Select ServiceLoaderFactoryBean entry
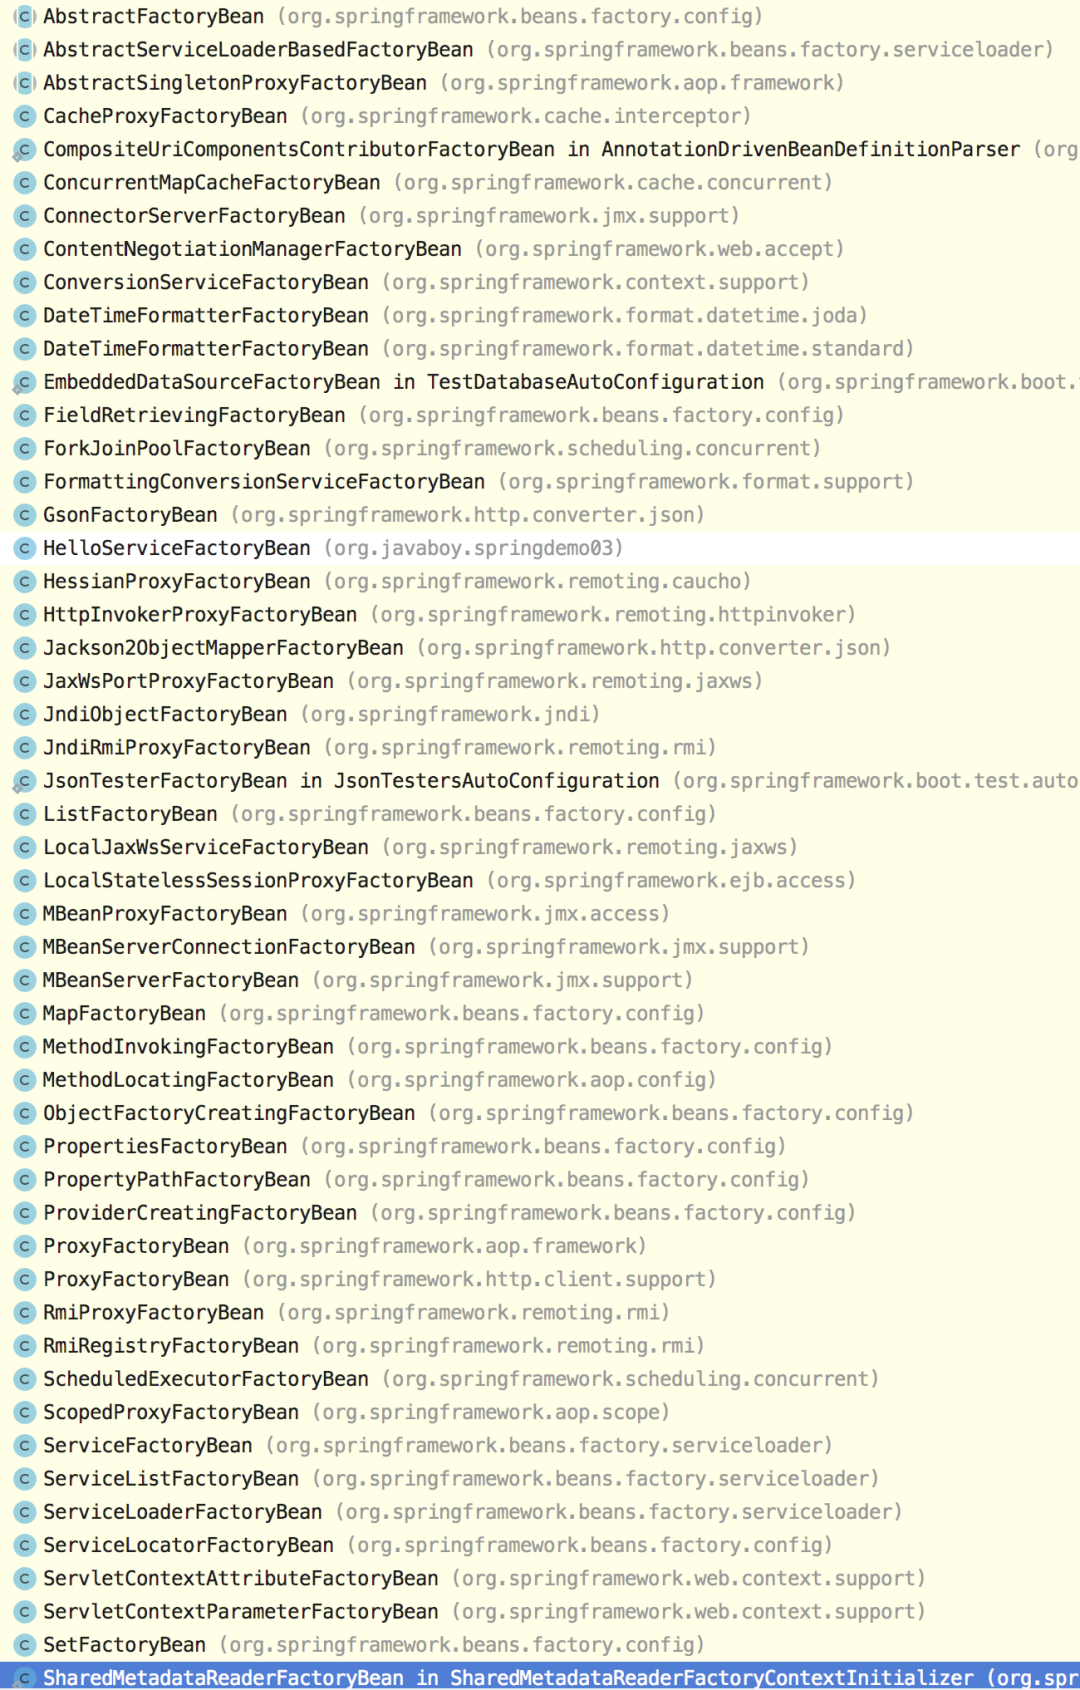Image resolution: width=1080 pixels, height=1690 pixels. [x=540, y=1512]
